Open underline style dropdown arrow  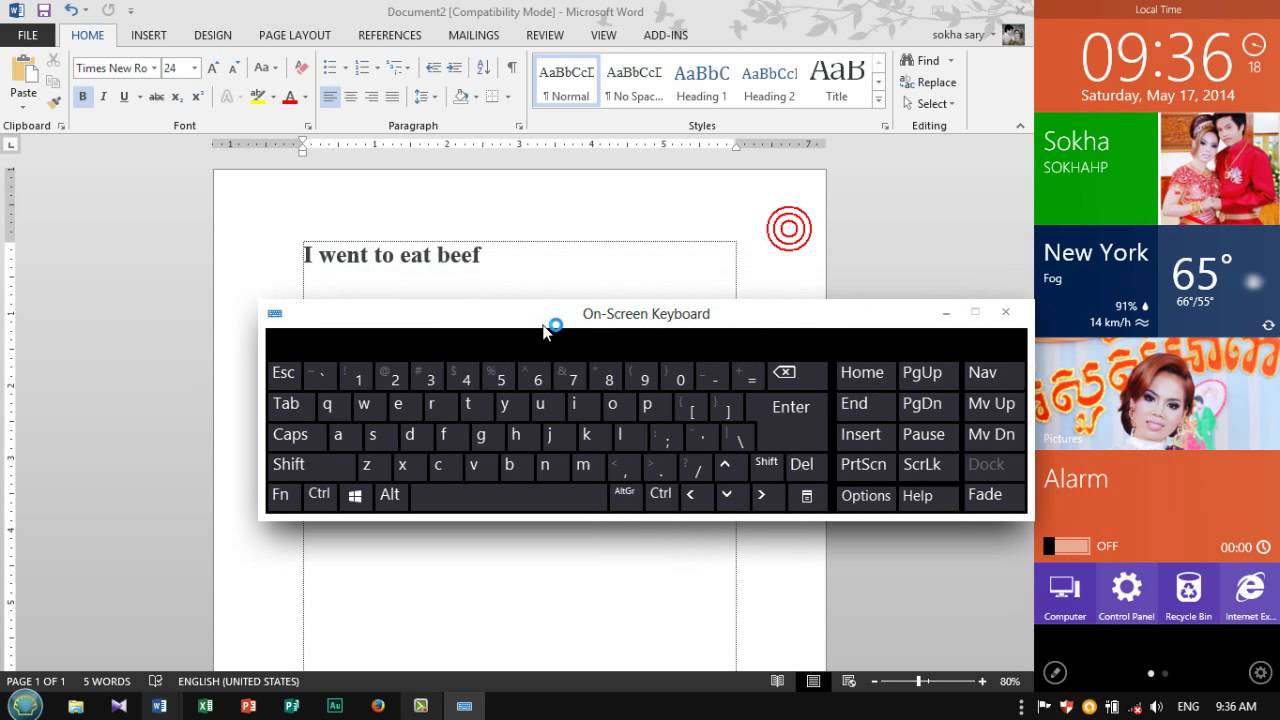(138, 97)
